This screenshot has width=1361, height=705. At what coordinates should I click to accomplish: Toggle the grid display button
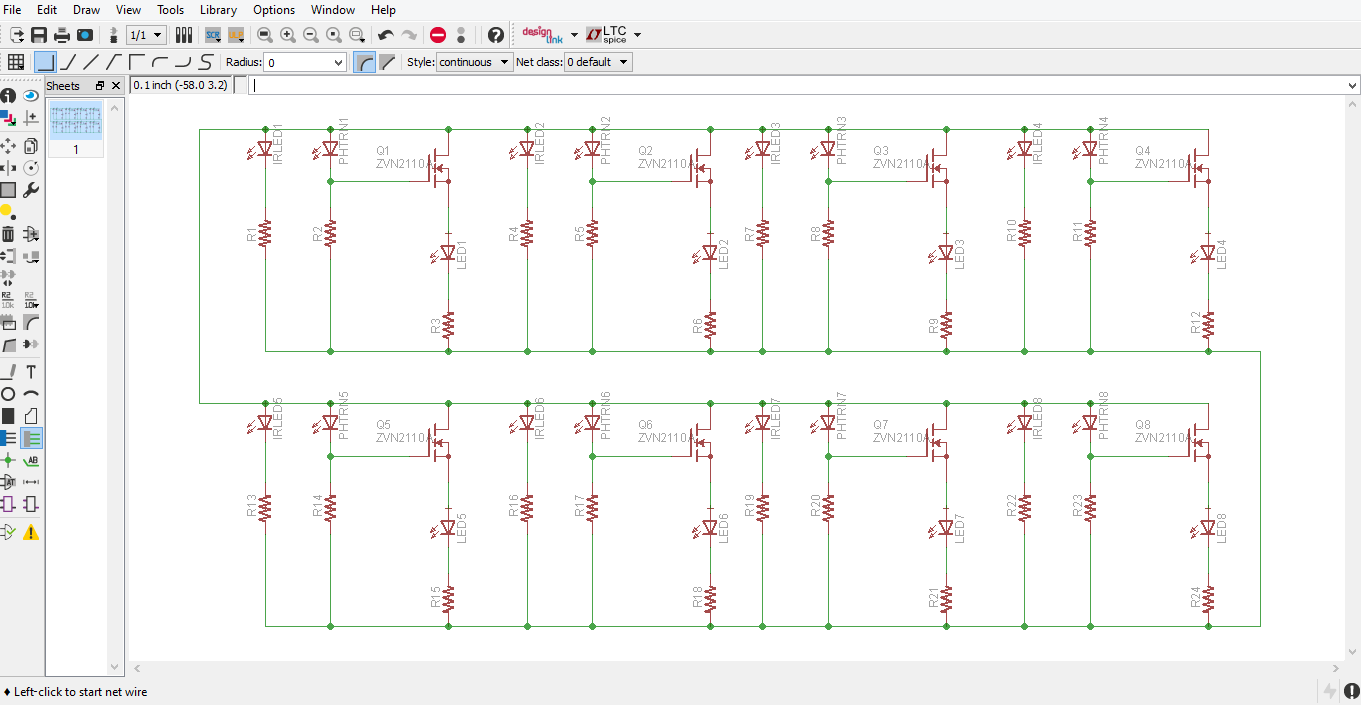(16, 61)
